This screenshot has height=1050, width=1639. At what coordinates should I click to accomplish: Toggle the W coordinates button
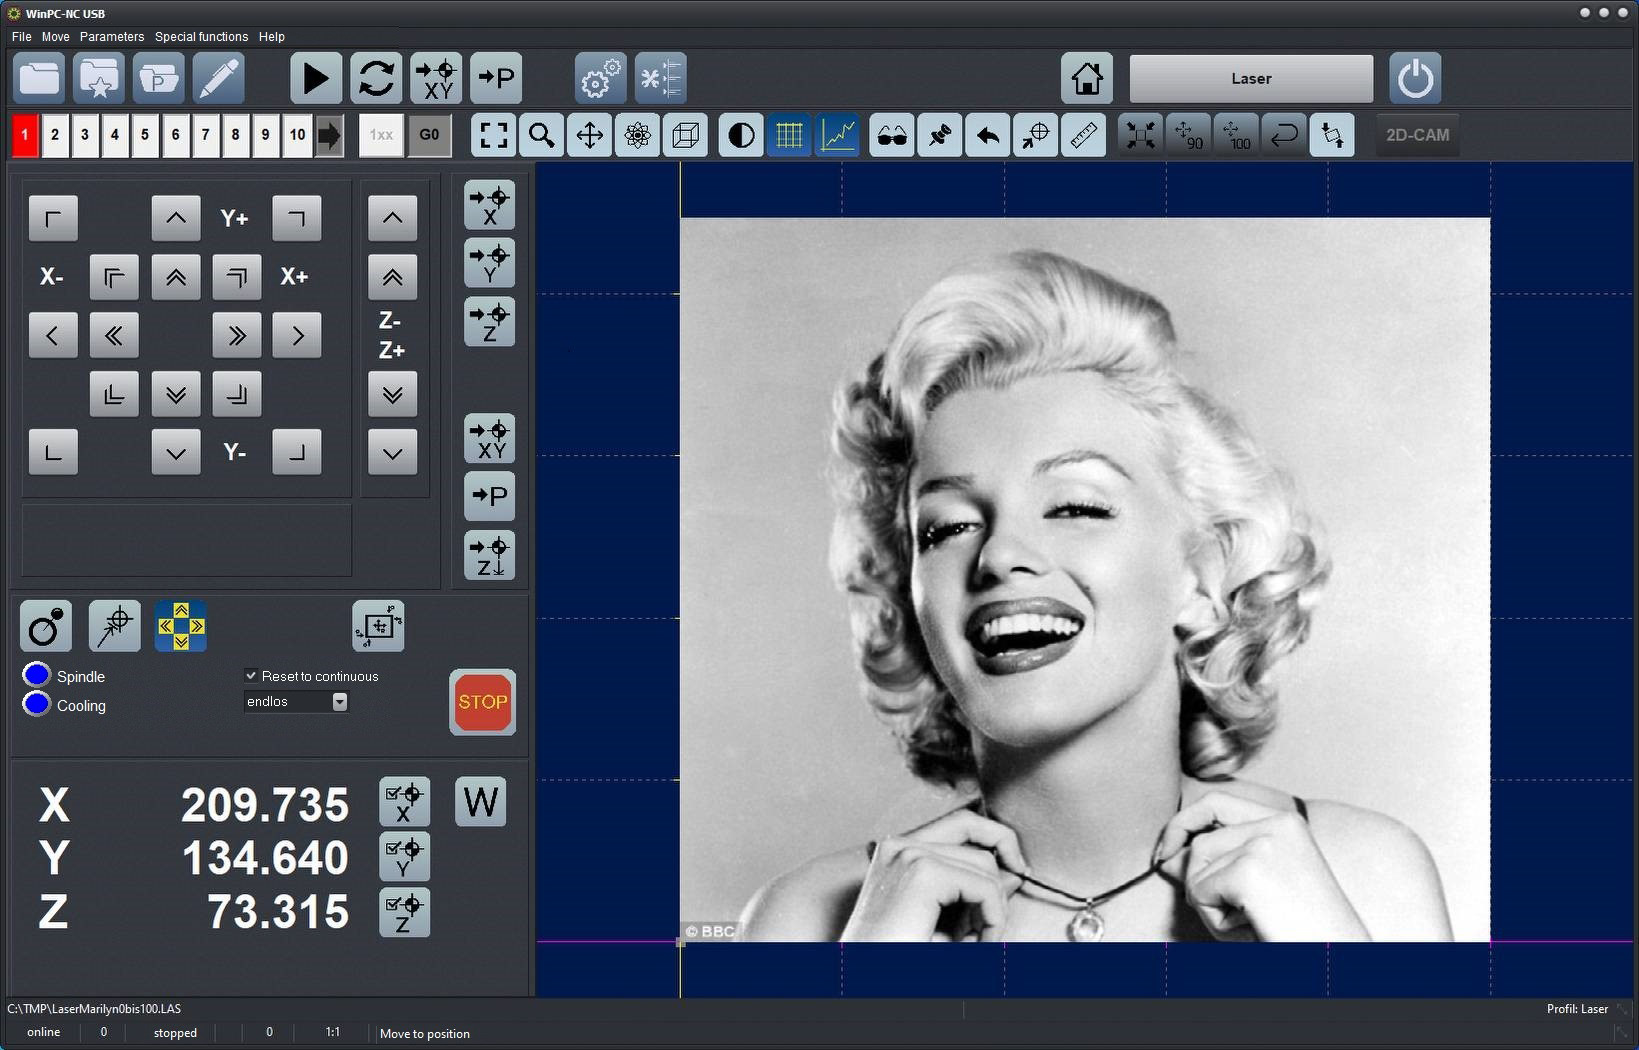click(x=481, y=802)
